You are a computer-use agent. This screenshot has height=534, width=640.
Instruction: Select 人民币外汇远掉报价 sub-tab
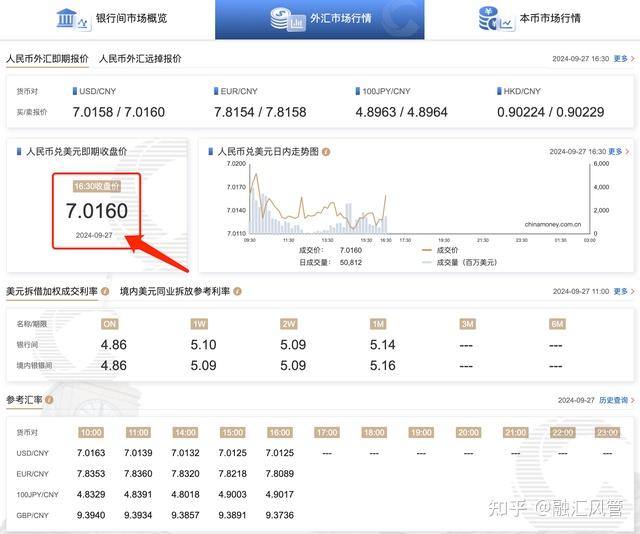coord(140,59)
